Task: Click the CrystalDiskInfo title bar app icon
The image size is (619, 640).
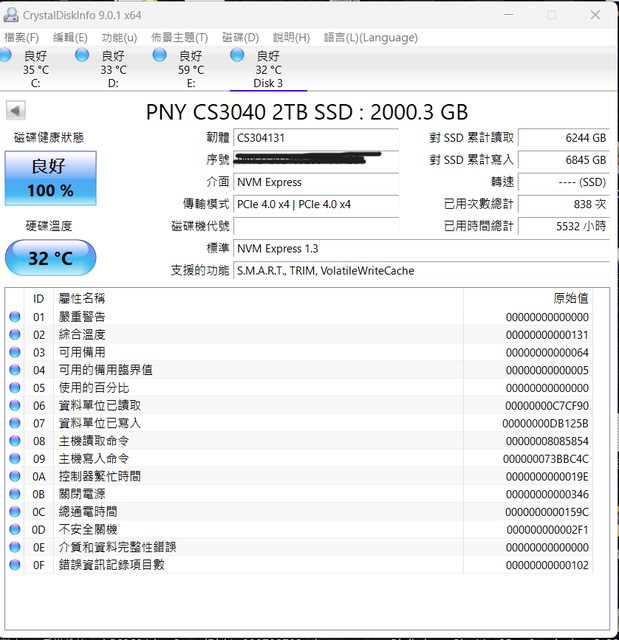Action: click(10, 14)
